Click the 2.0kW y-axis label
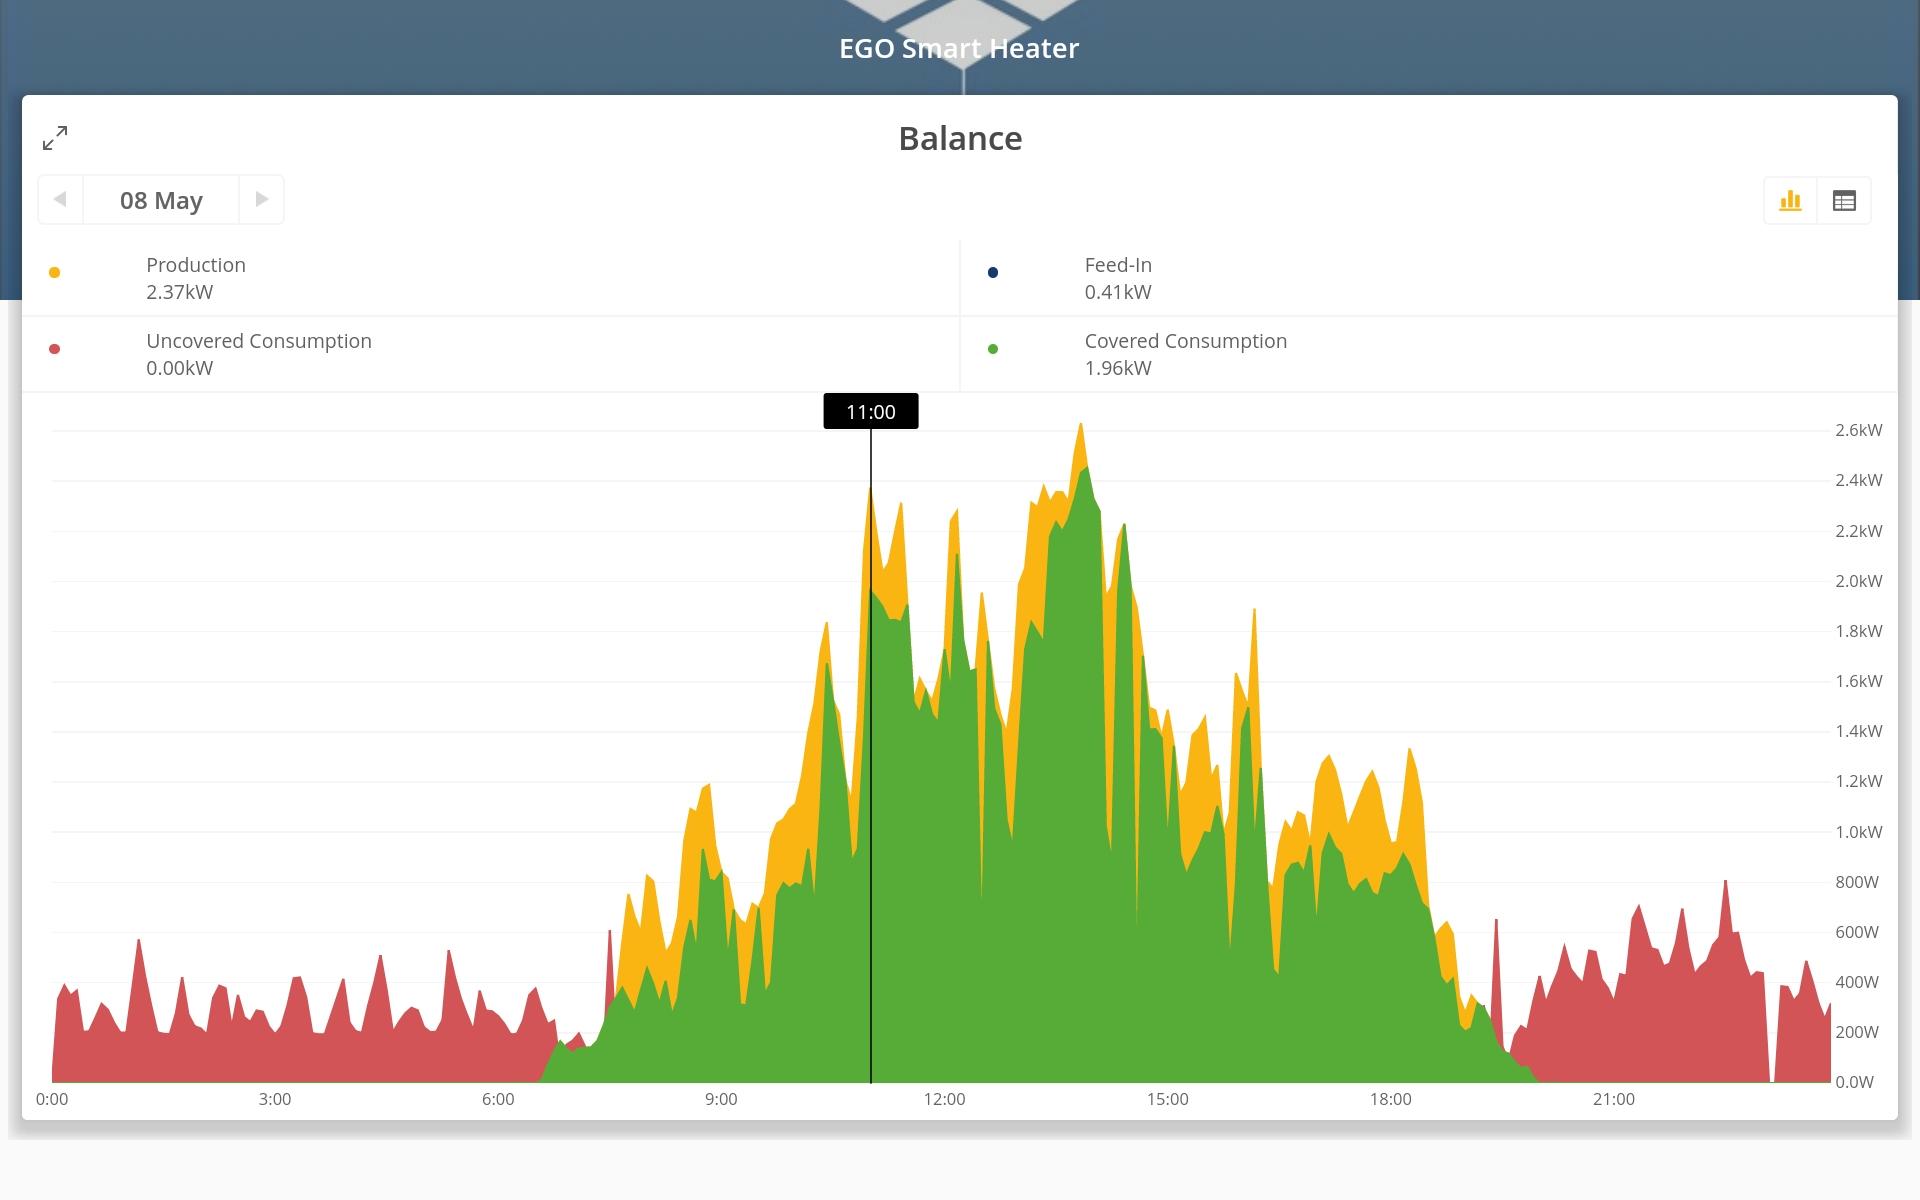 point(1858,581)
